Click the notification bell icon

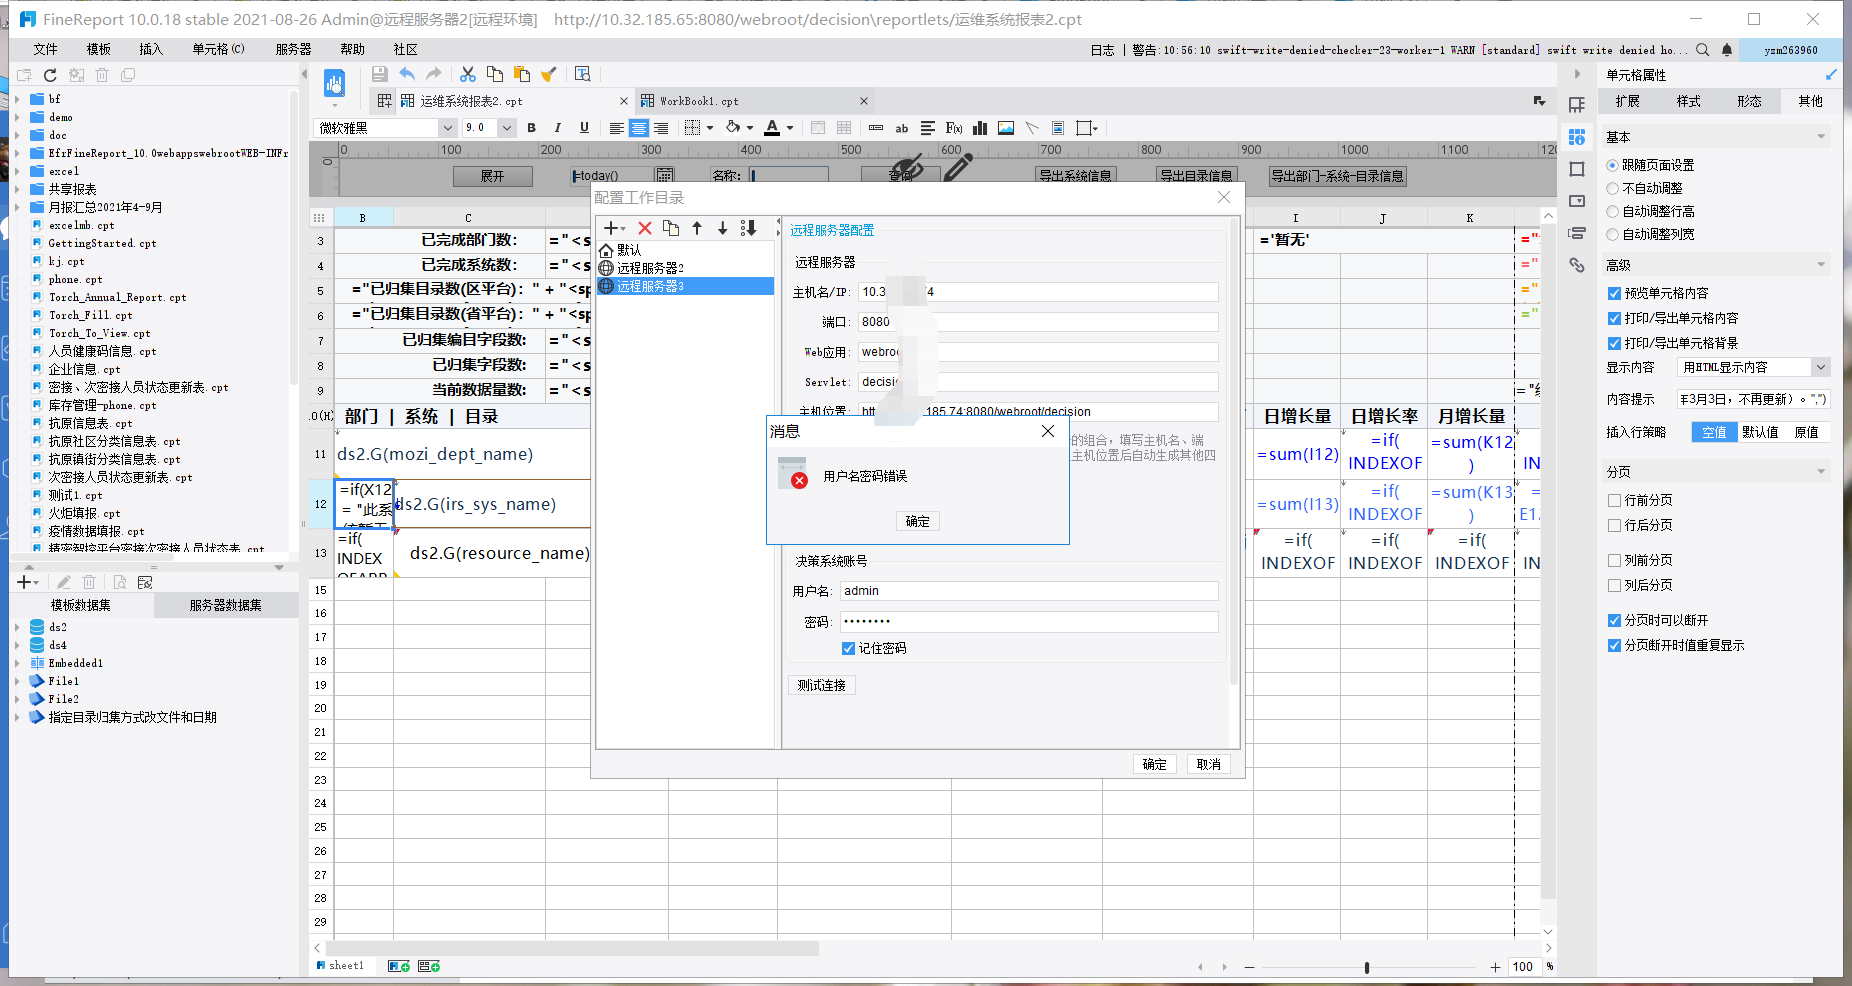(1726, 50)
